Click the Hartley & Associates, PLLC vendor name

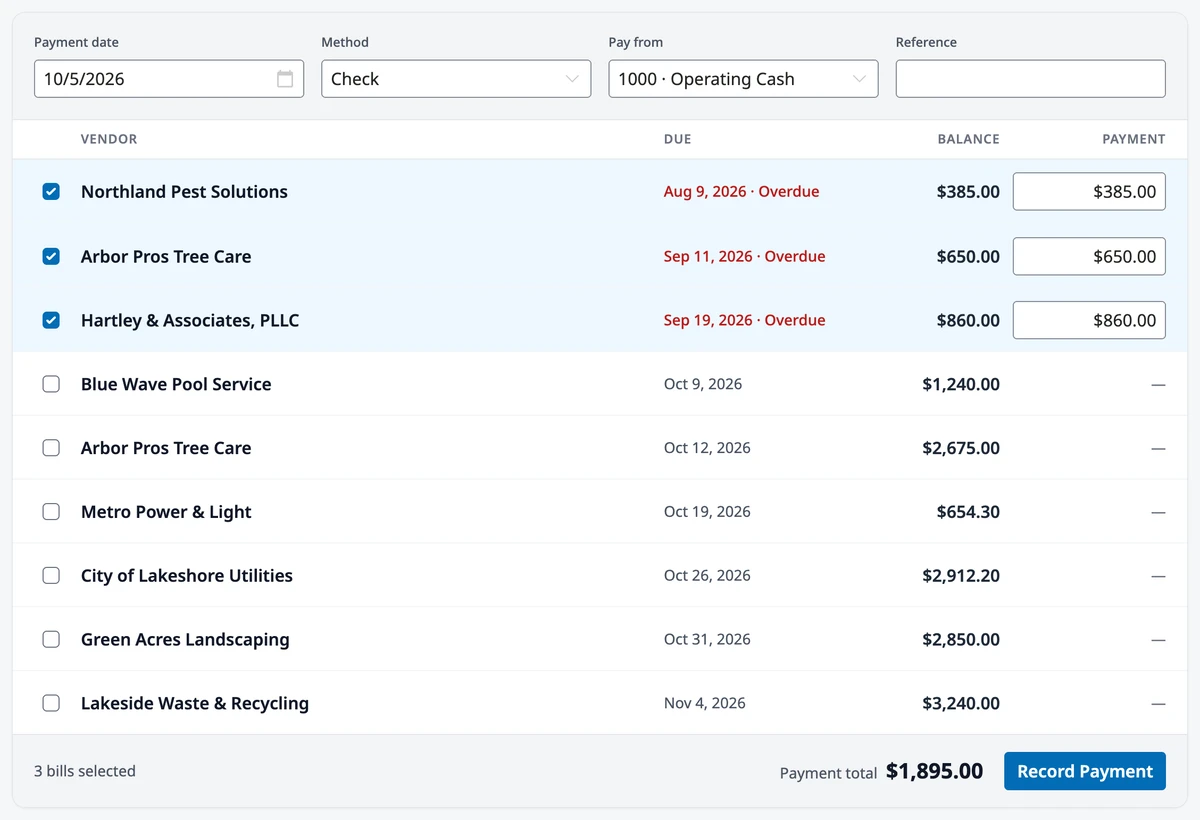(x=190, y=320)
